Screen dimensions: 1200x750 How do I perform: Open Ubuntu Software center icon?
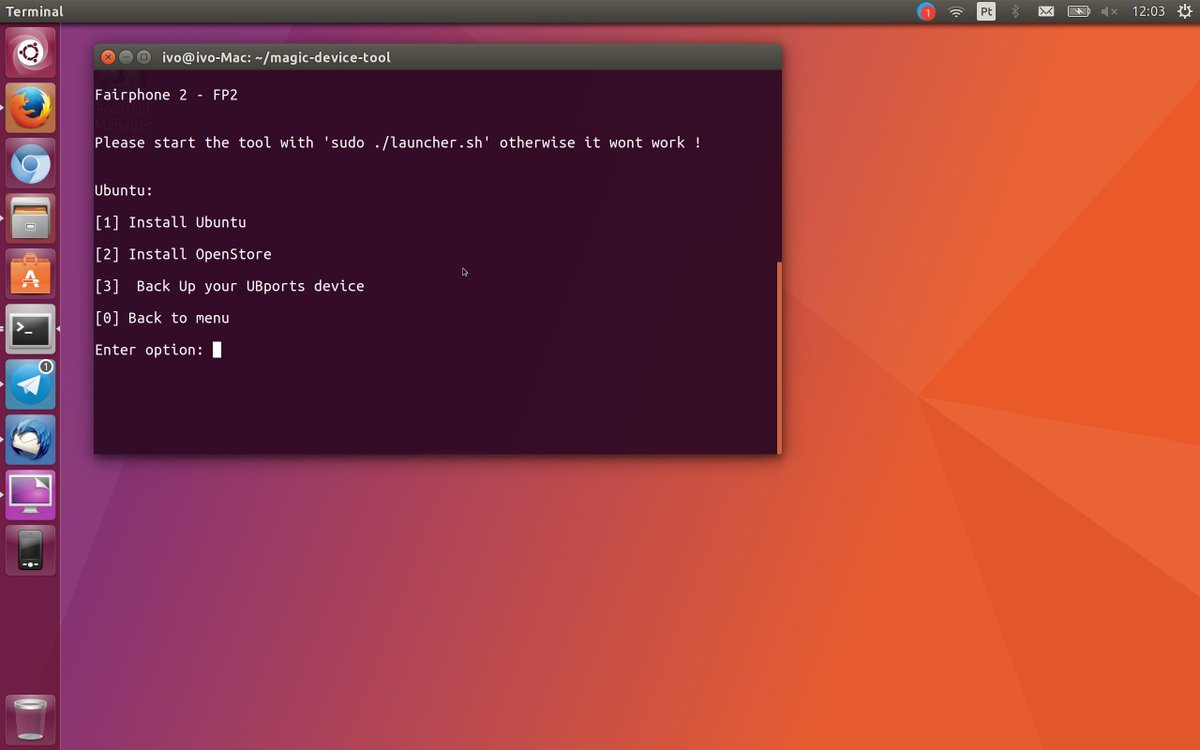[30, 274]
